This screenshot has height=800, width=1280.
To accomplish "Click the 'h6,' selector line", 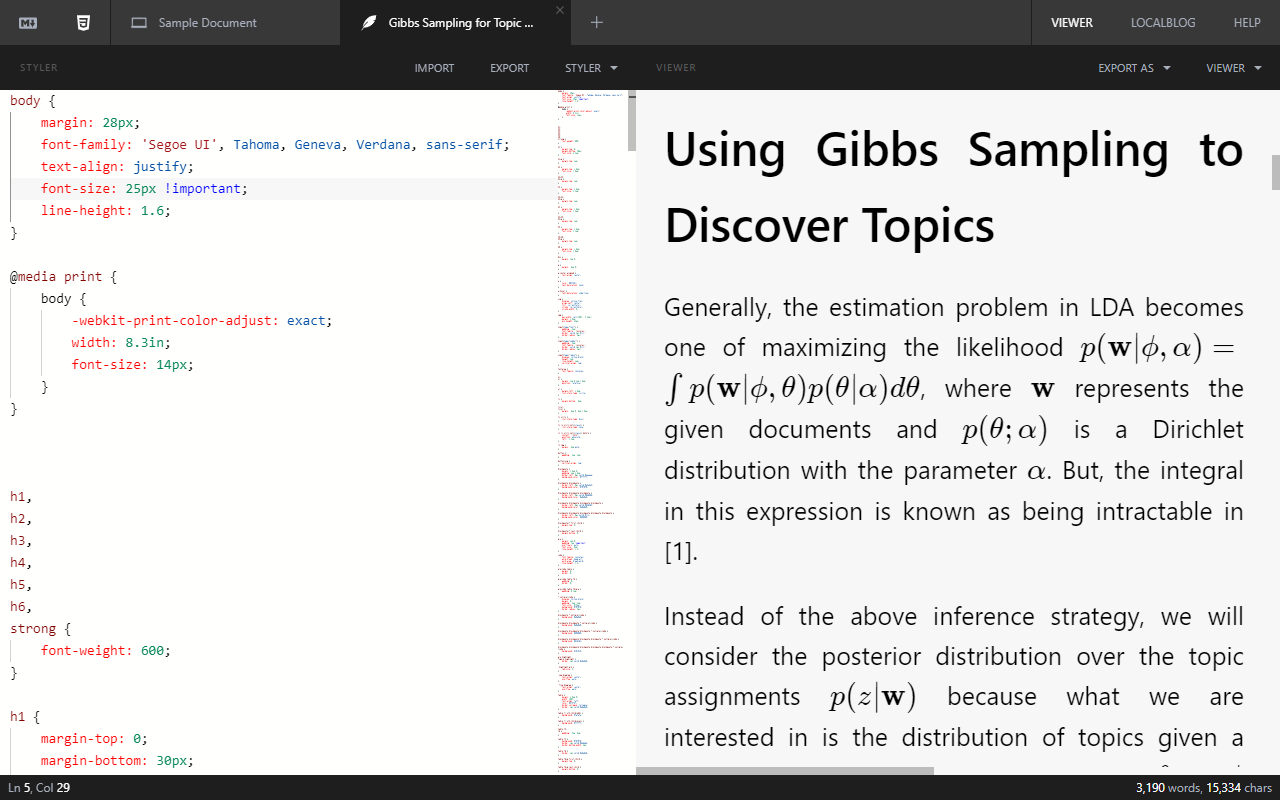I will point(21,607).
